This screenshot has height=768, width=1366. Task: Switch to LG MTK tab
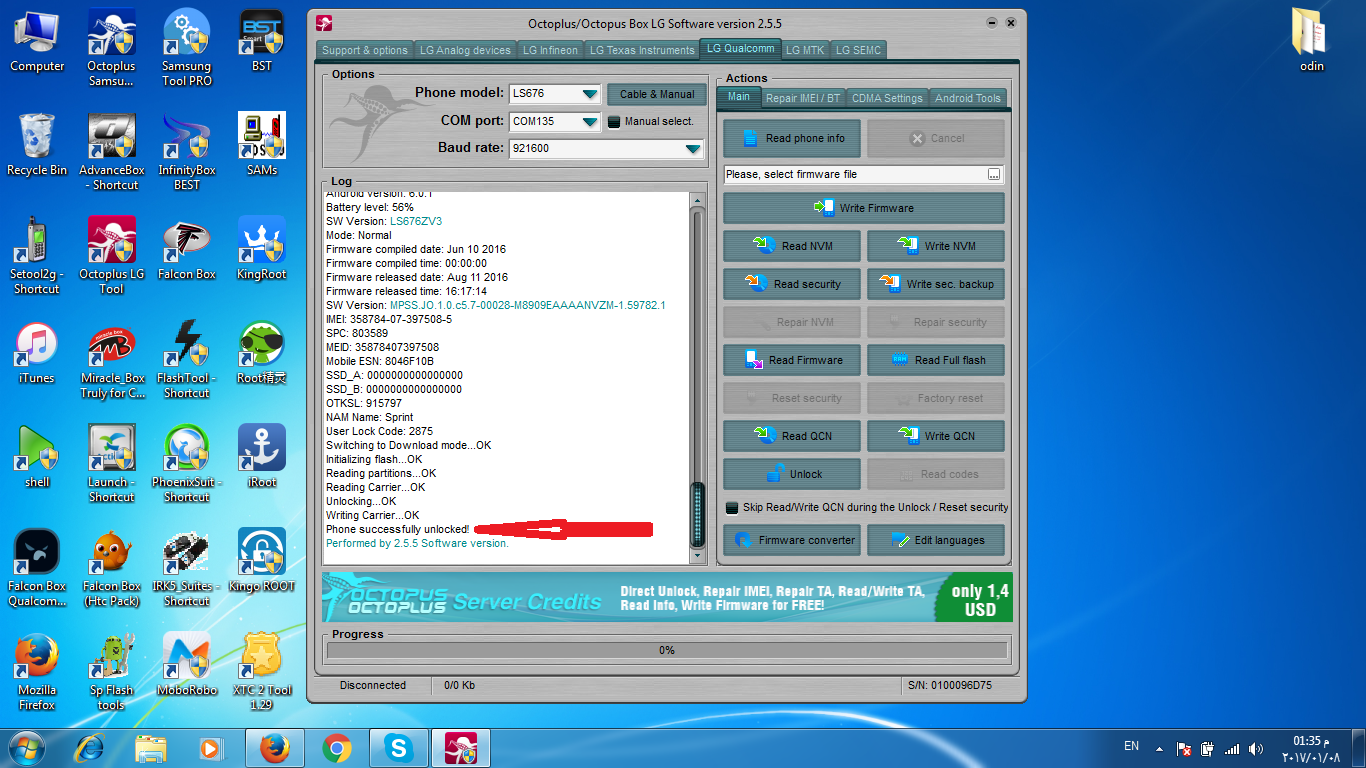pyautogui.click(x=805, y=50)
